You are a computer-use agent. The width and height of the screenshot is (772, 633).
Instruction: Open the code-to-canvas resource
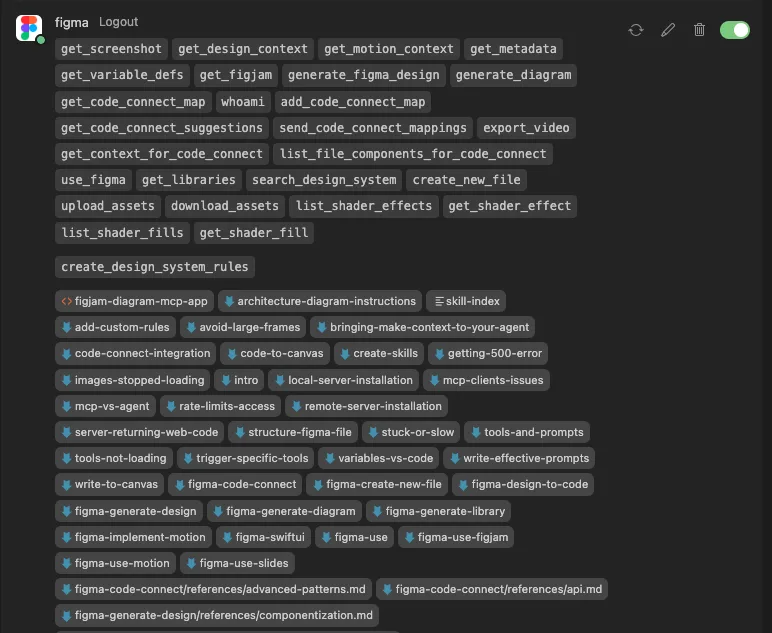[275, 353]
